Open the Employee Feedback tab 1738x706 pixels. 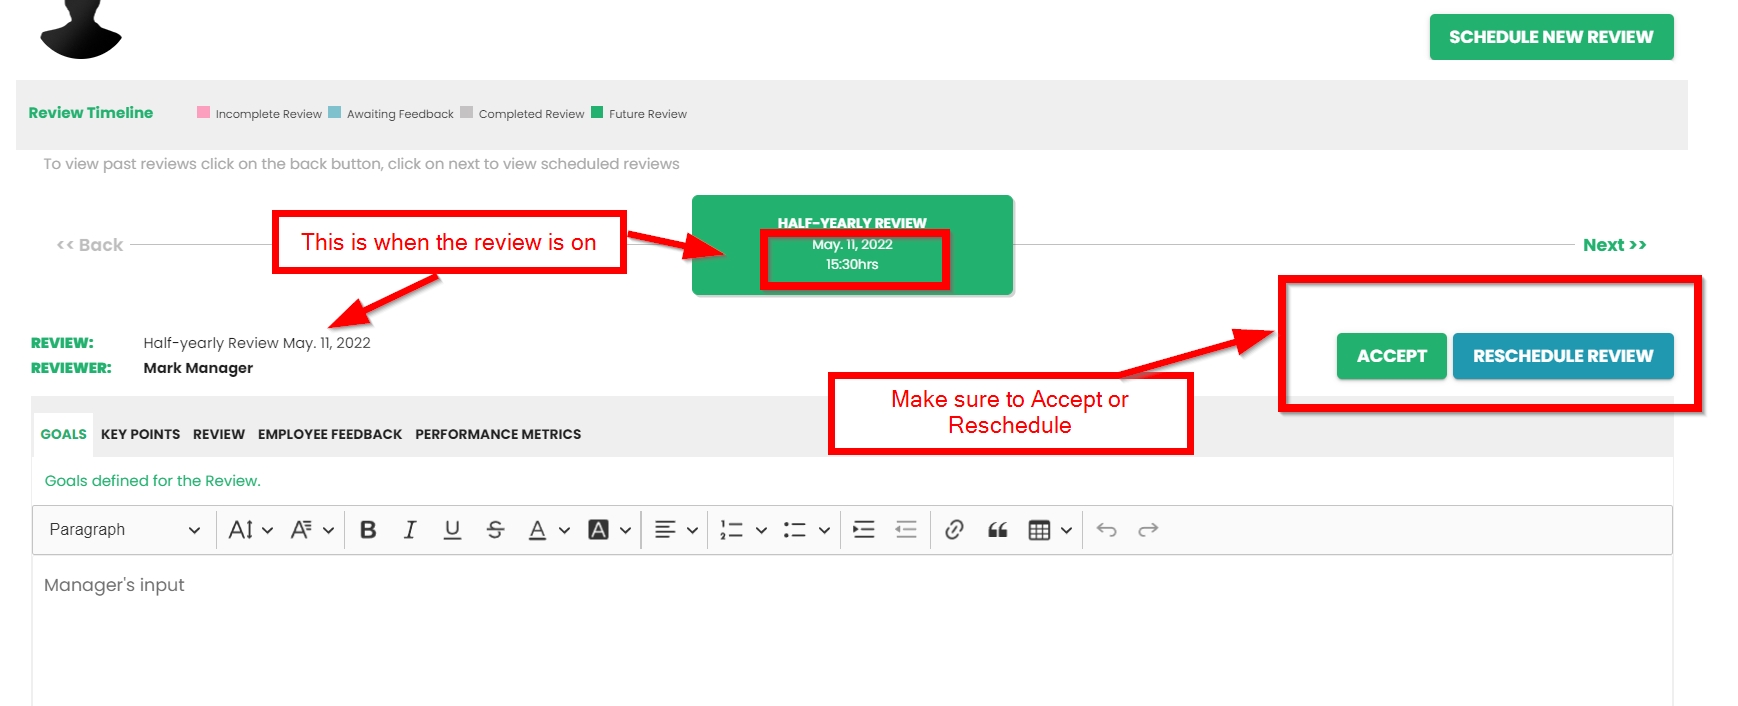(329, 434)
